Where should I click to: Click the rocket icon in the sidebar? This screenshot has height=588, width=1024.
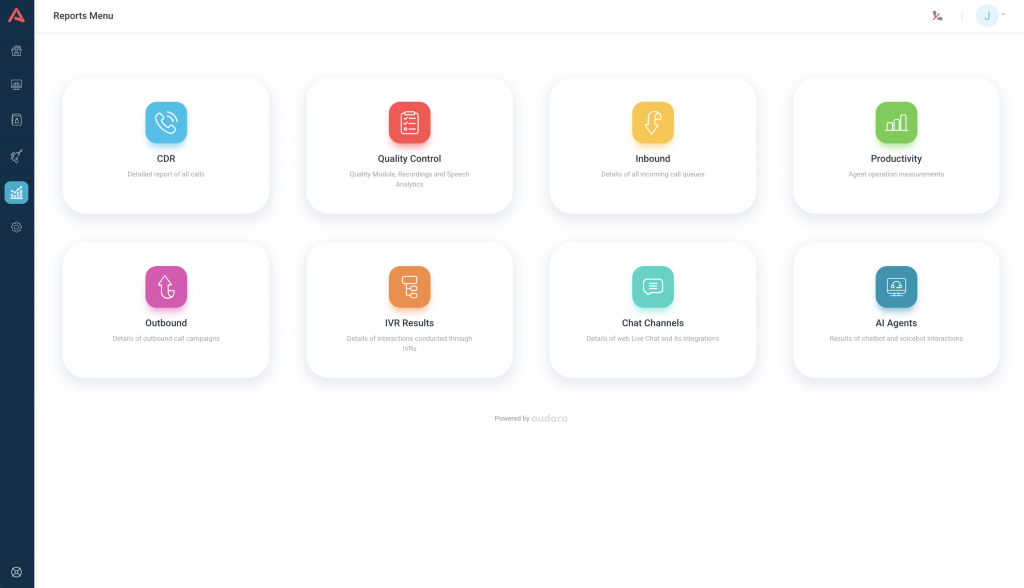(x=16, y=156)
